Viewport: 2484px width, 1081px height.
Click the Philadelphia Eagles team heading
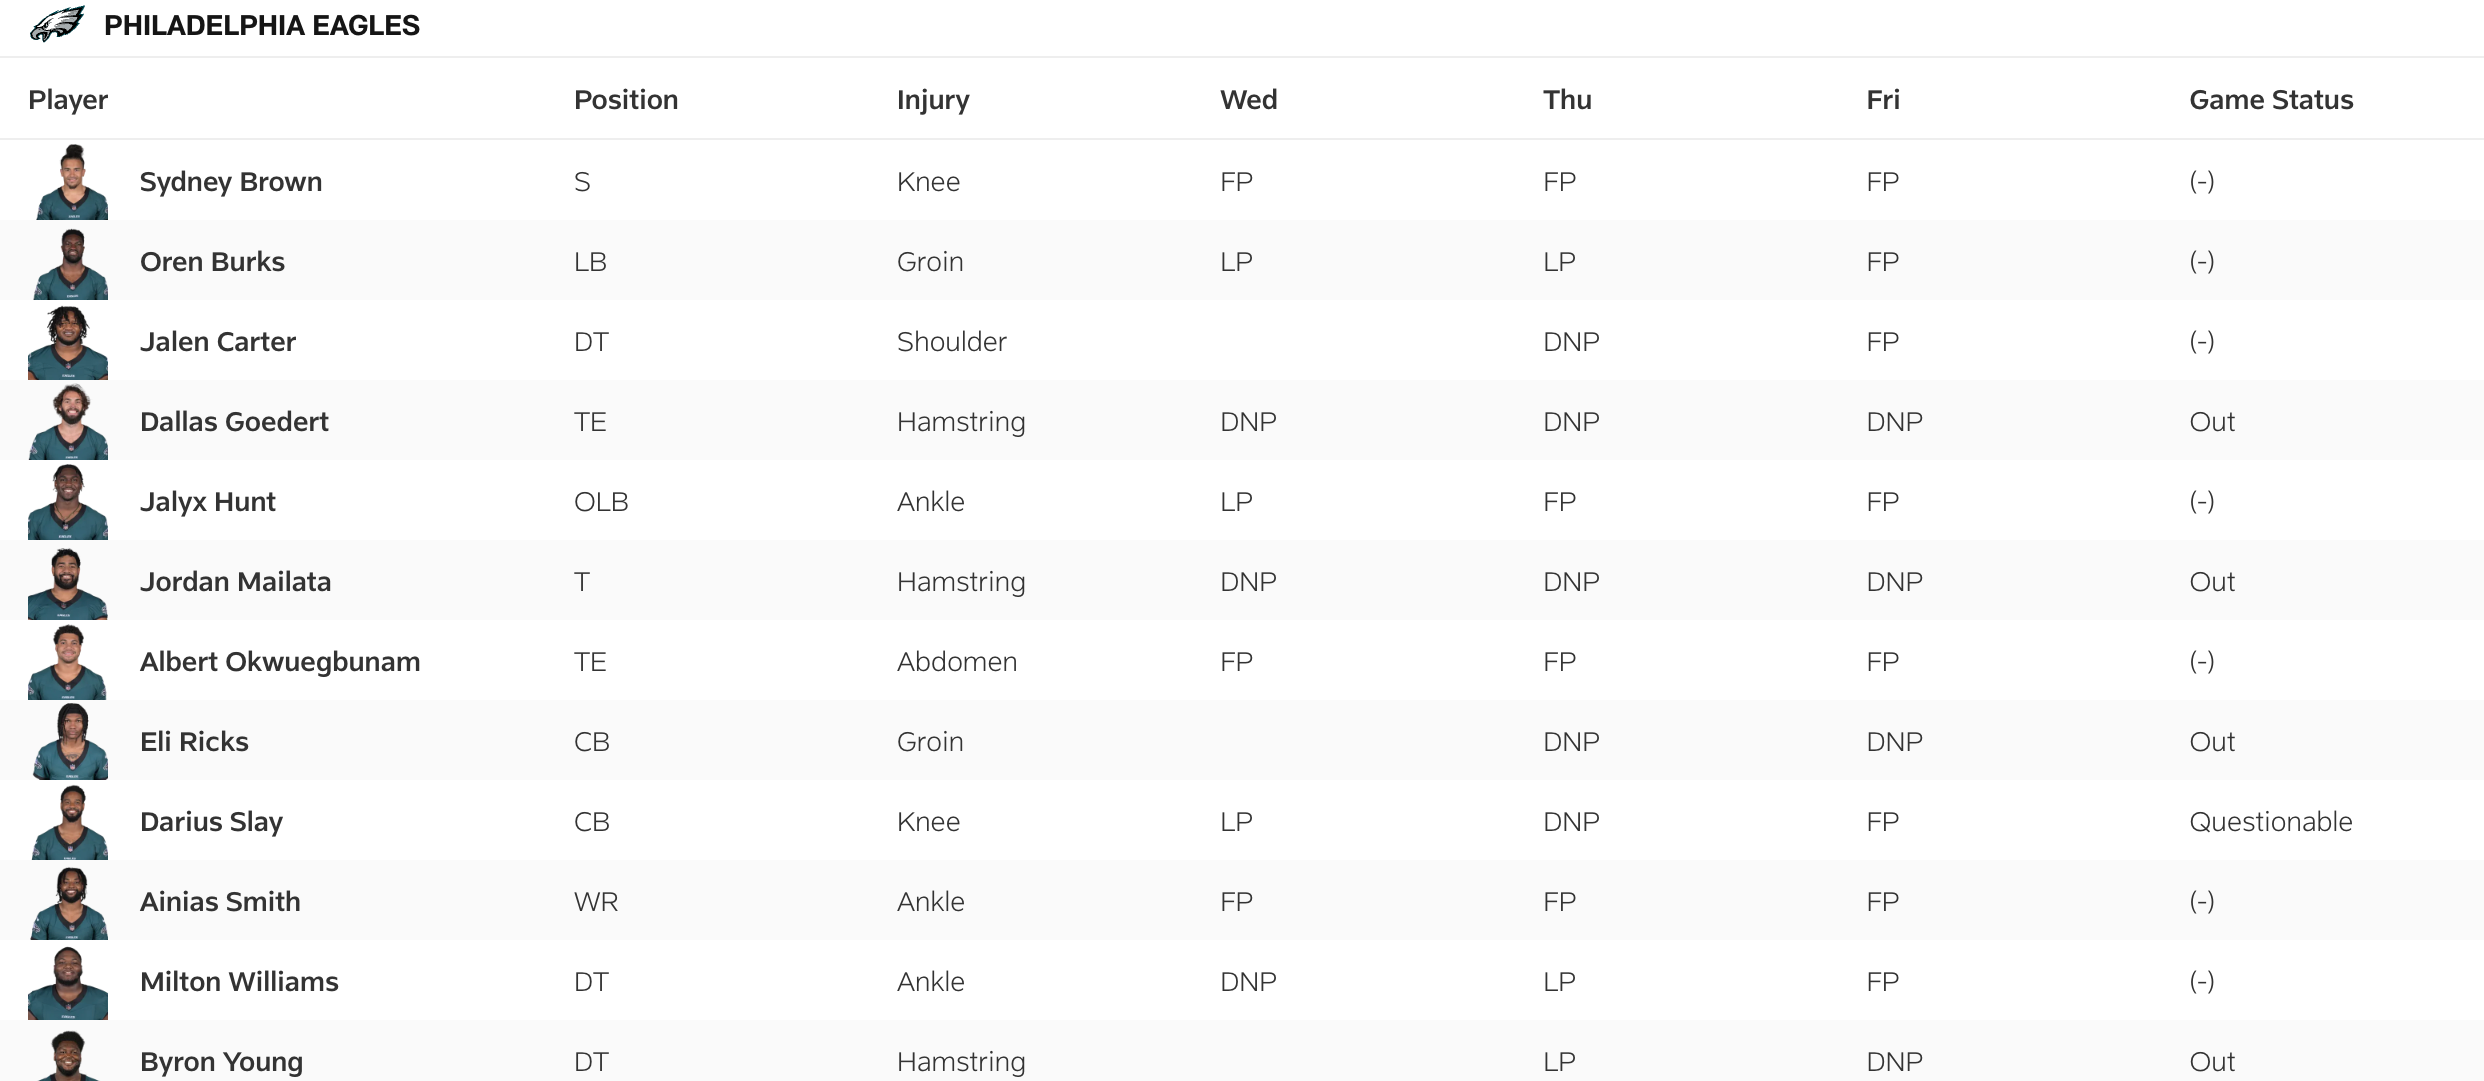(x=262, y=26)
